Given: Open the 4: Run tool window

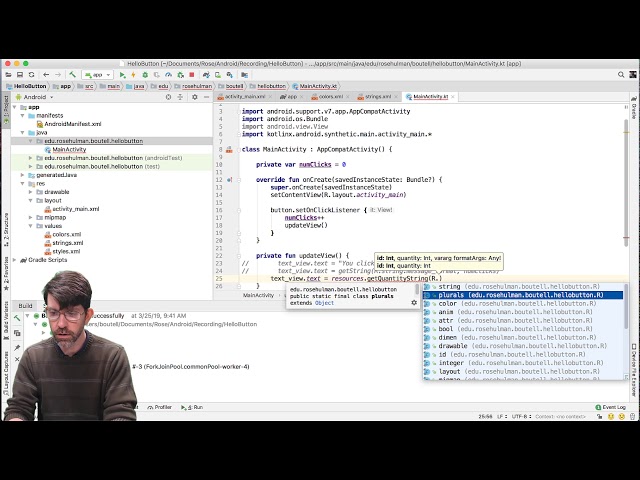Looking at the screenshot, I should (192, 407).
